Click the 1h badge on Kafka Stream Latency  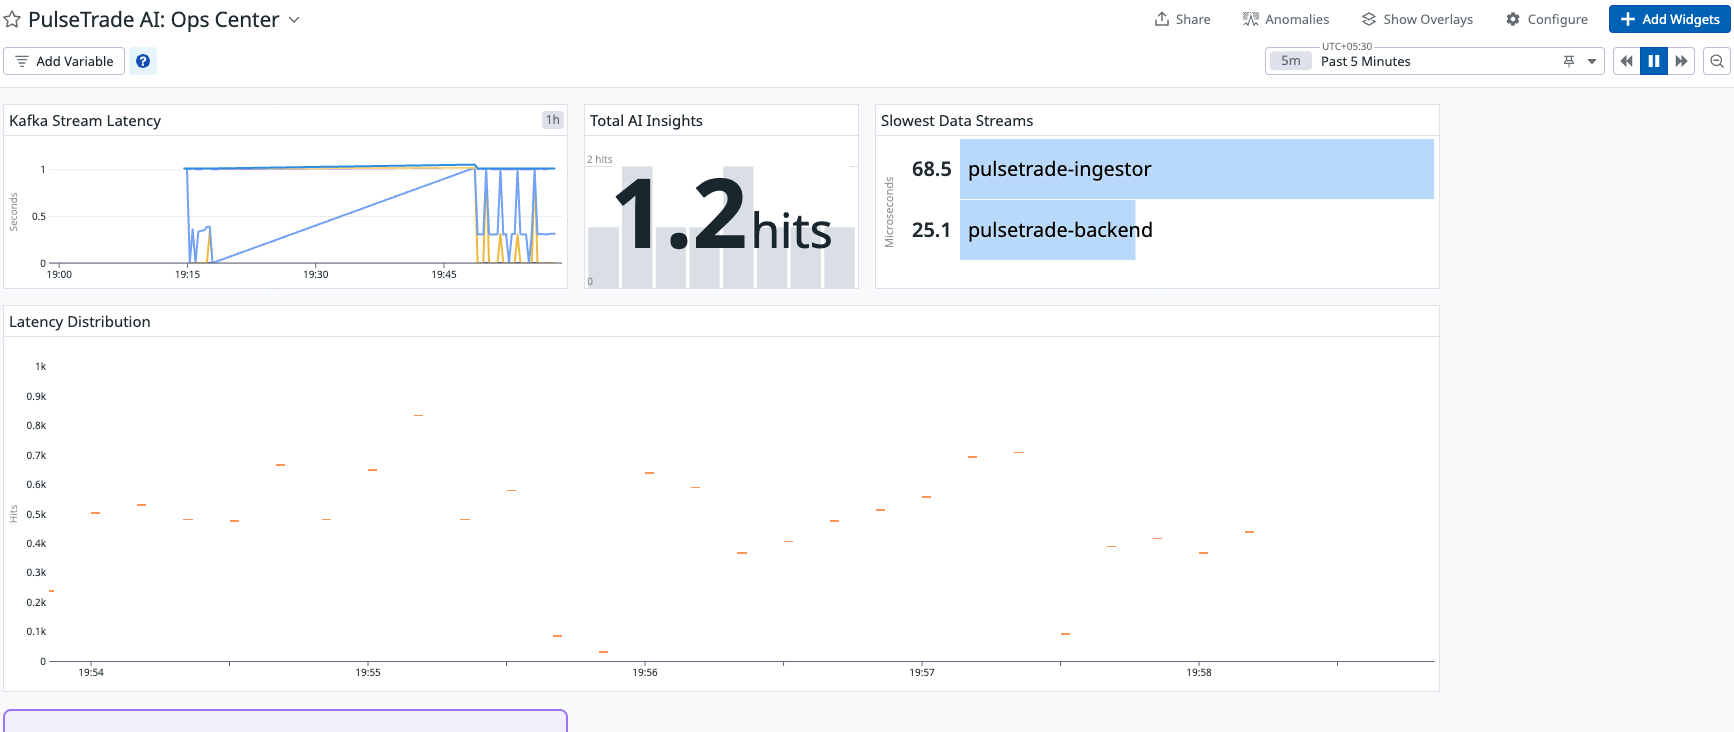coord(552,120)
